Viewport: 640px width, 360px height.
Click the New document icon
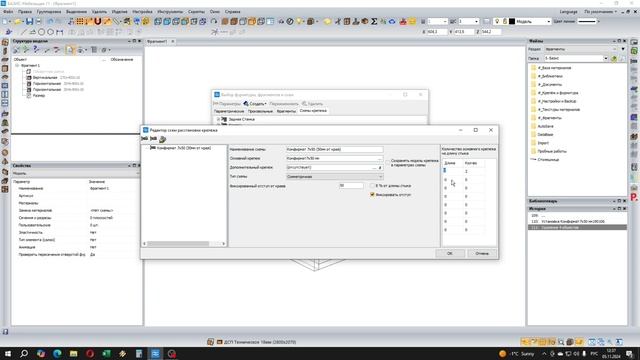coord(5,21)
